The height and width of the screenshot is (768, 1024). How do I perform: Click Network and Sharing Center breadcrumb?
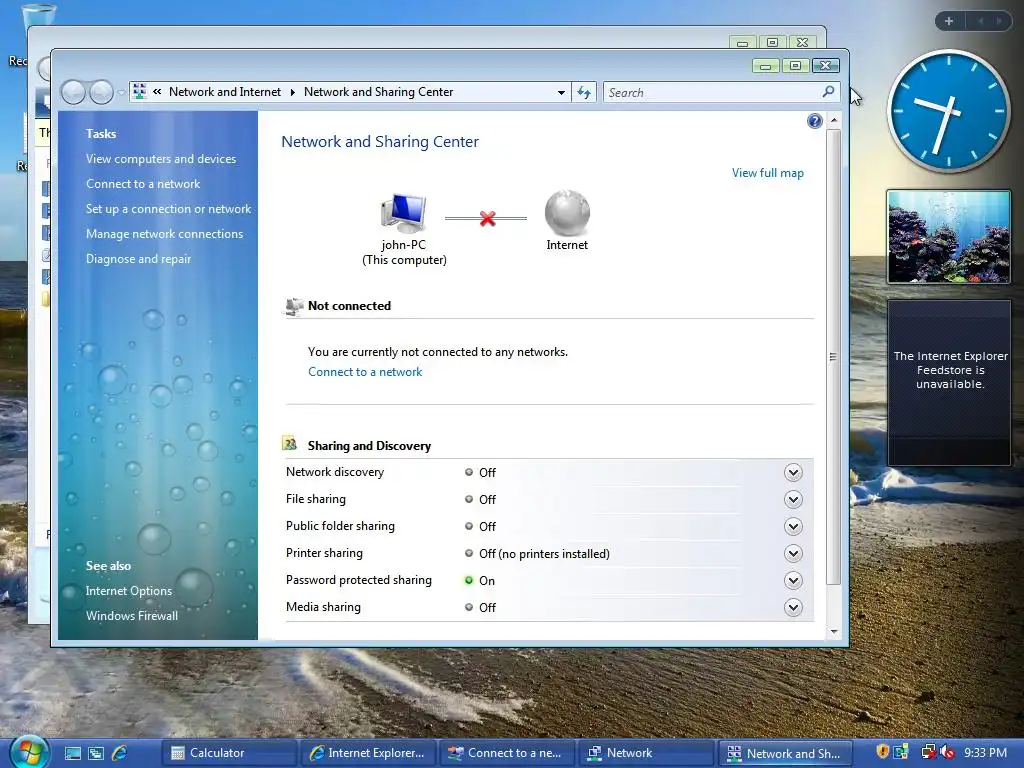378,92
